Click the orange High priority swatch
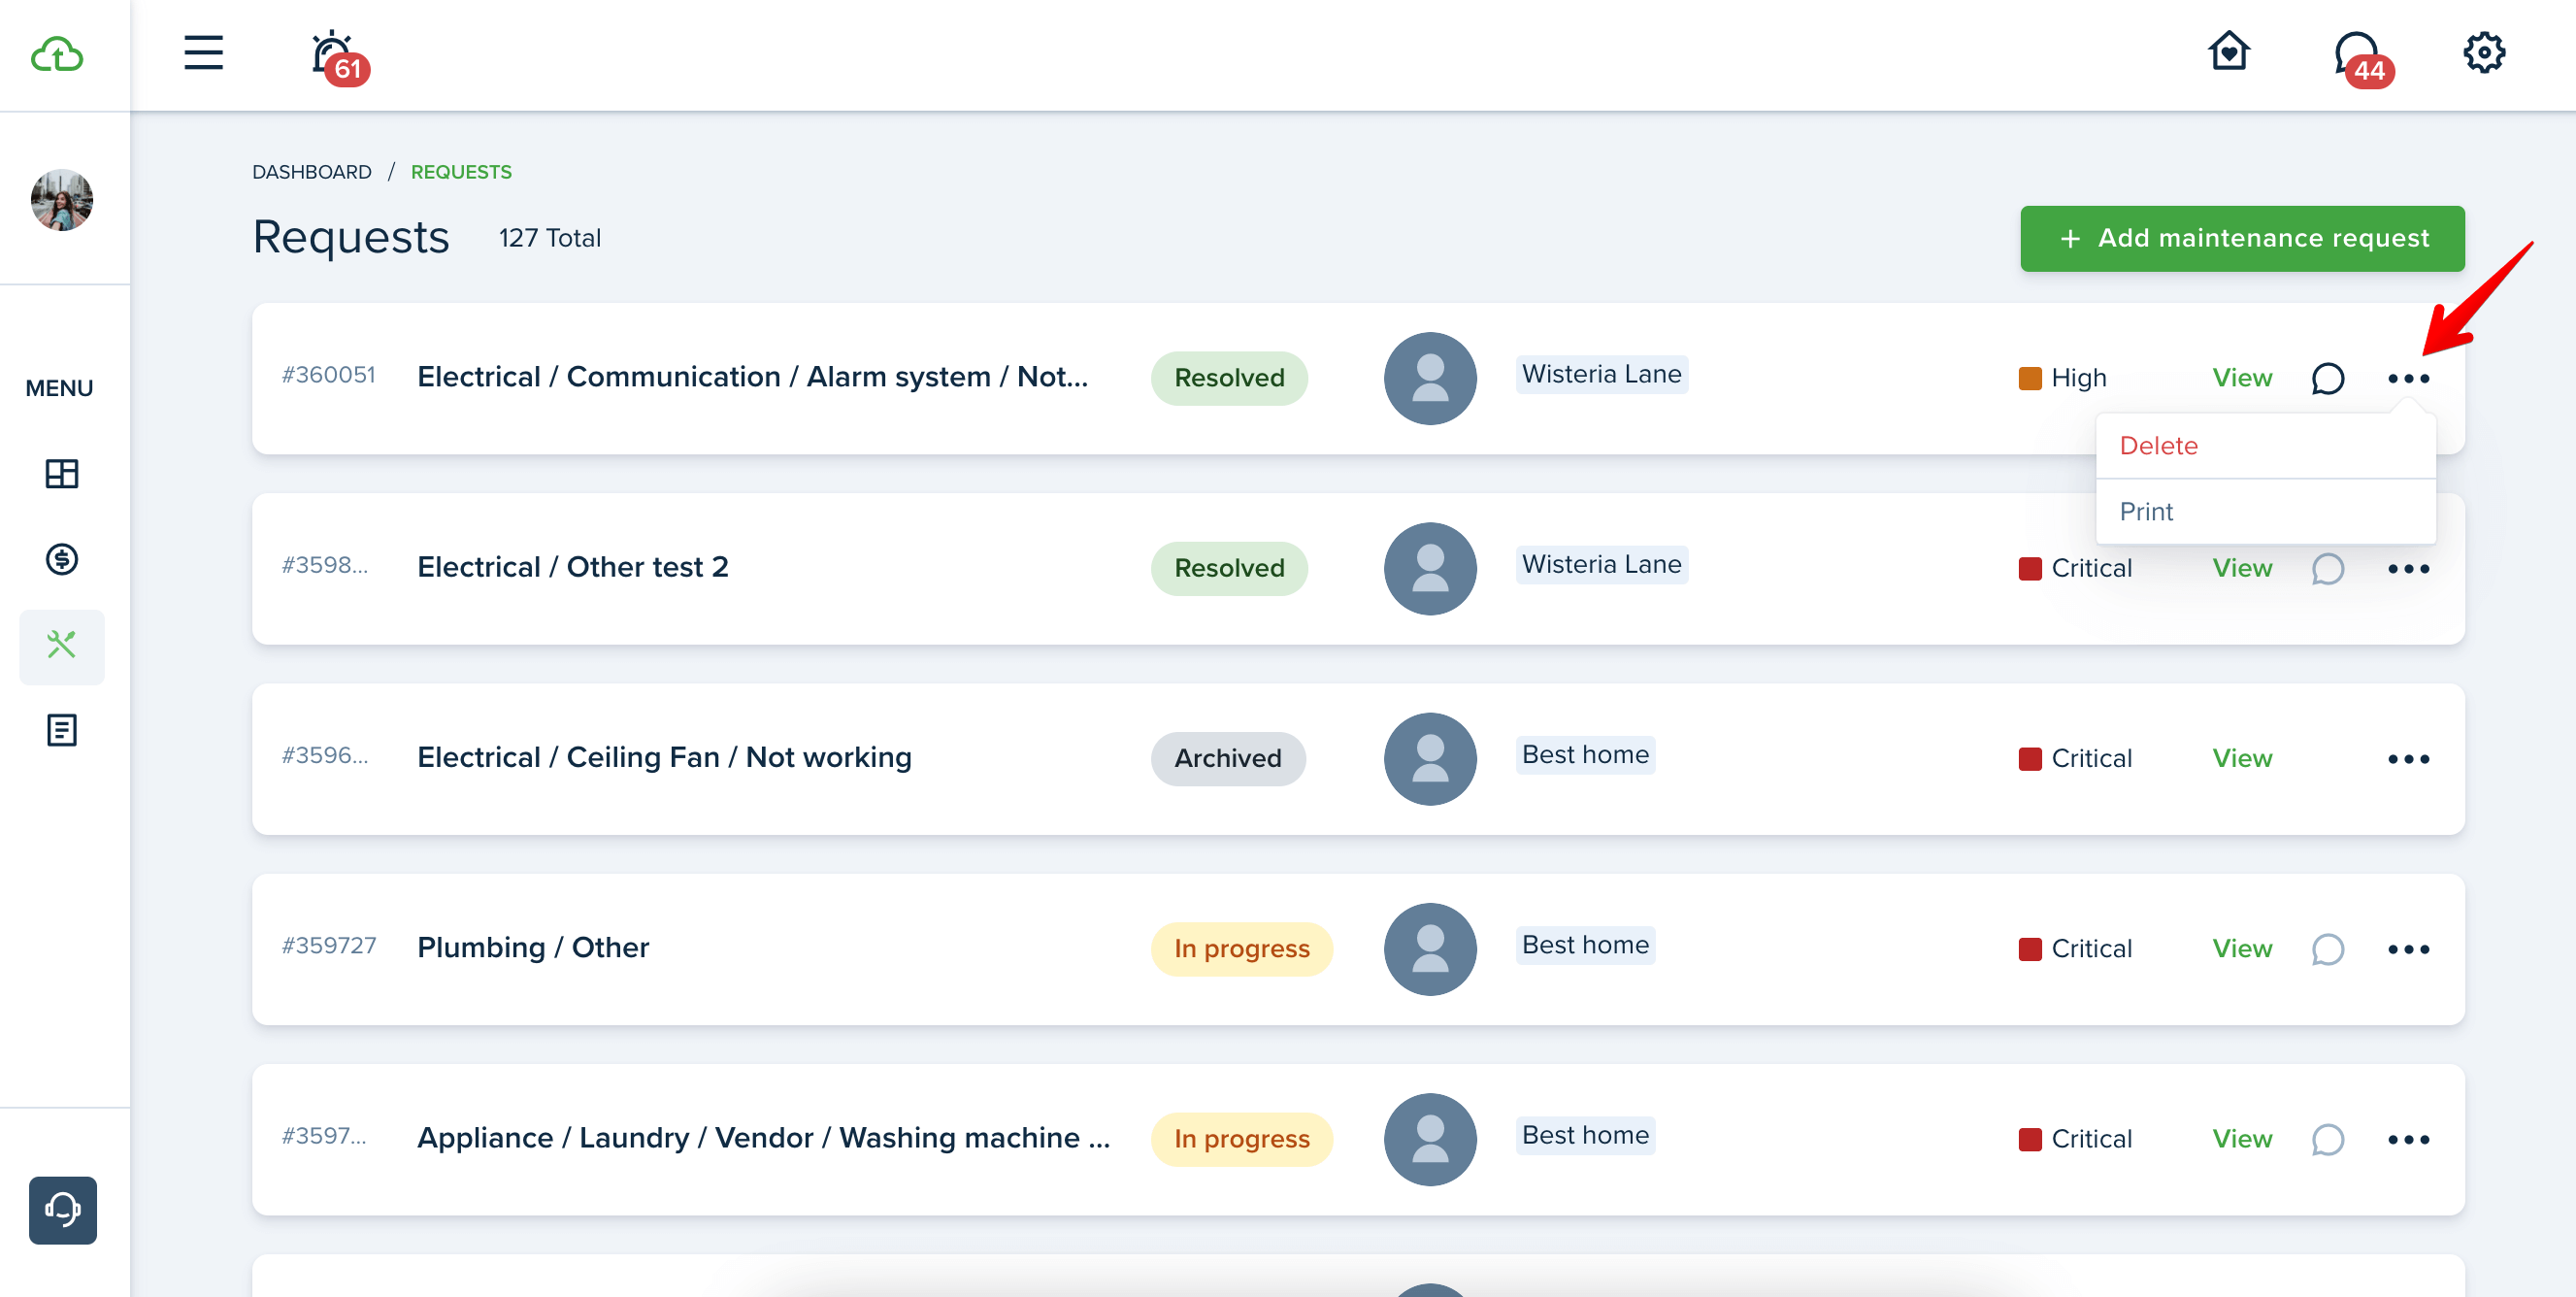Viewport: 2576px width, 1297px height. [x=2029, y=378]
